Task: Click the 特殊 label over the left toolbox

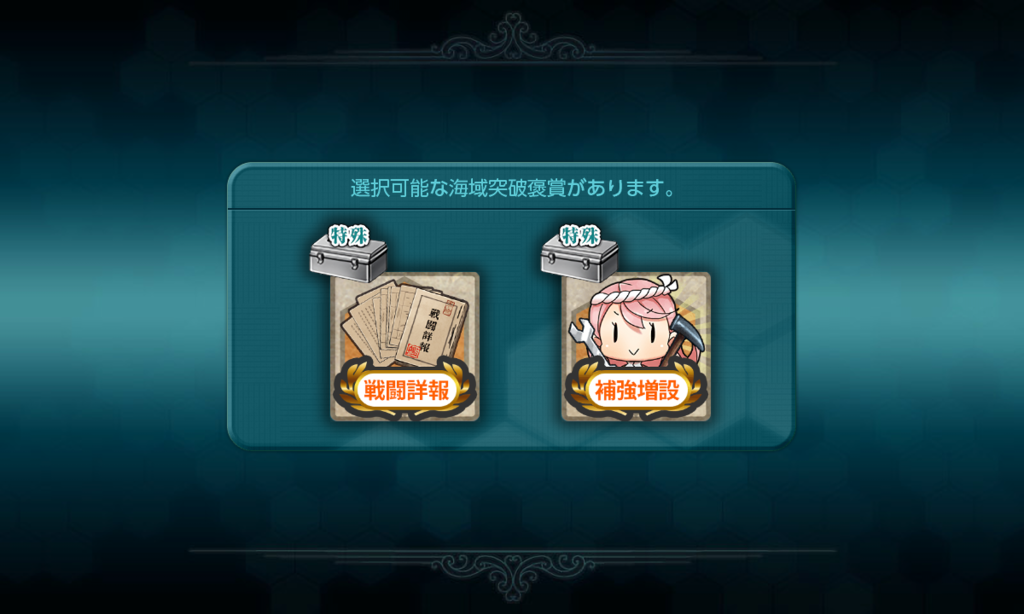Action: [x=348, y=236]
